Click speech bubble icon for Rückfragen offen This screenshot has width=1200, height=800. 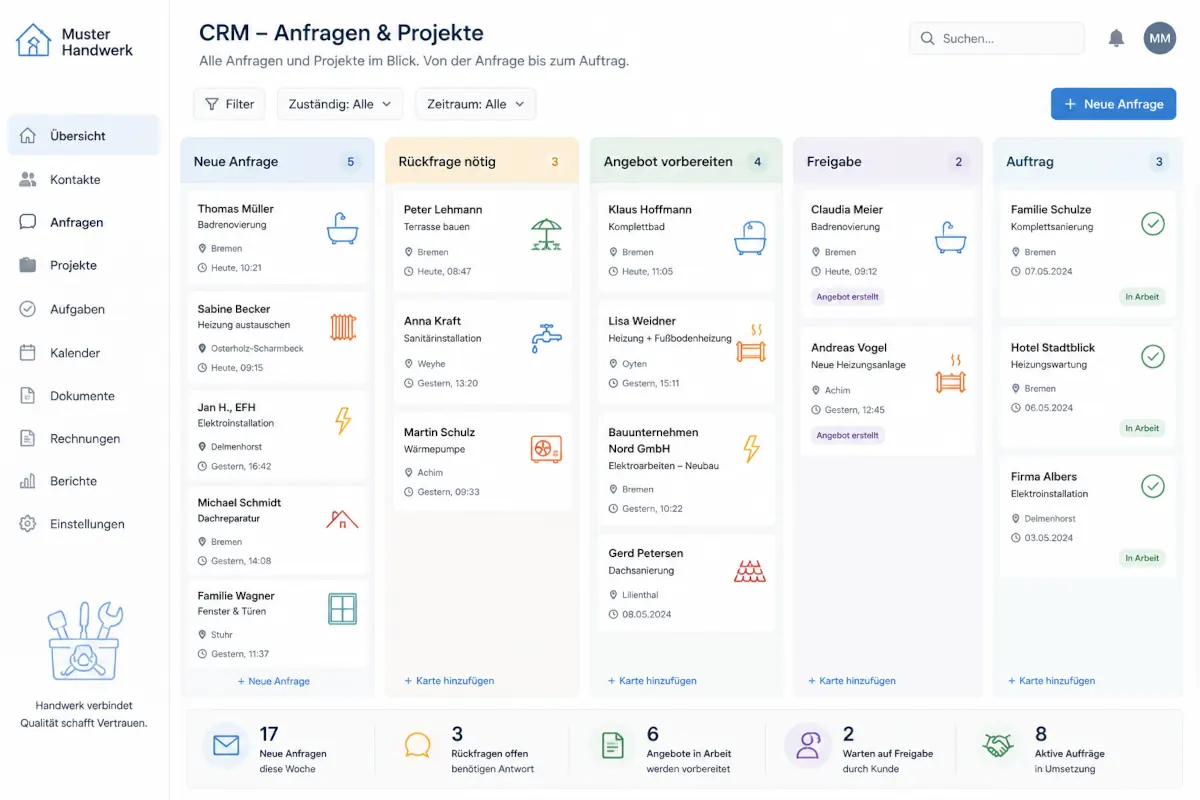[x=418, y=745]
